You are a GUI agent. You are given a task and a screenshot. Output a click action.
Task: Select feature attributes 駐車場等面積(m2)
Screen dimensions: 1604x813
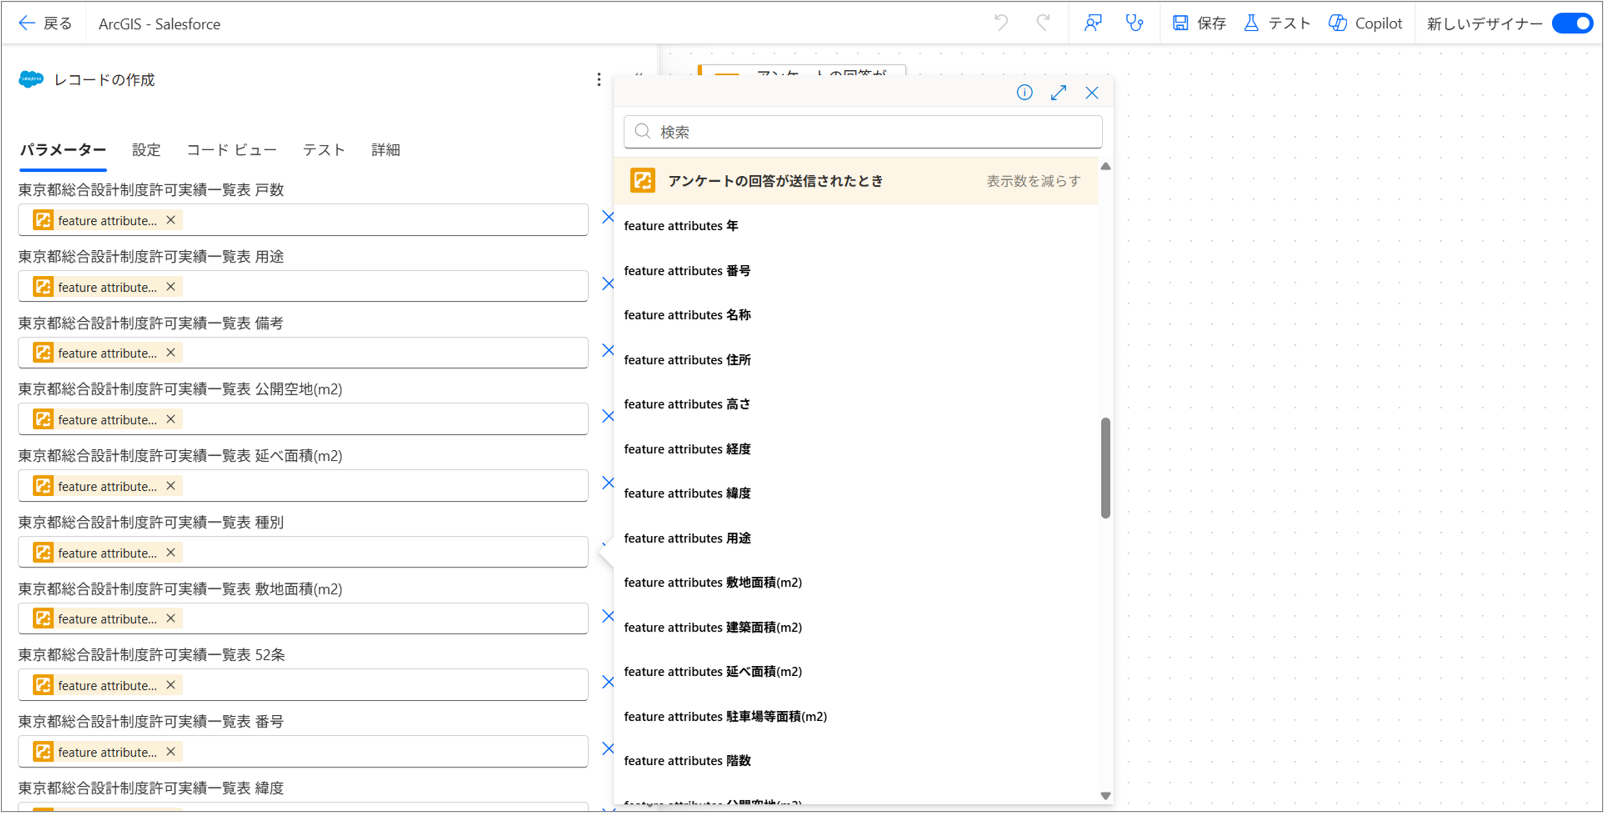[725, 716]
